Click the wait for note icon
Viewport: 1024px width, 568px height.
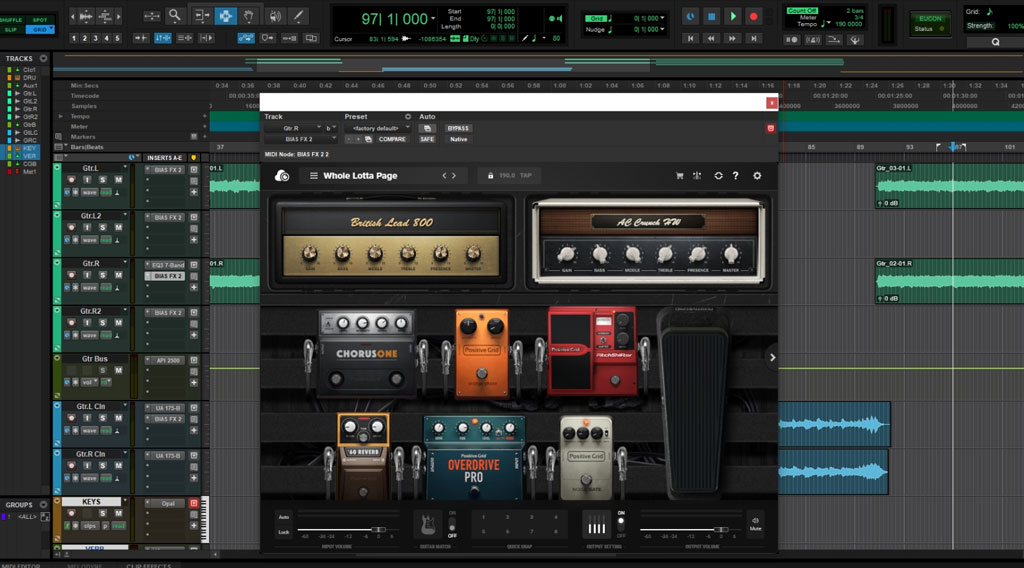[791, 40]
